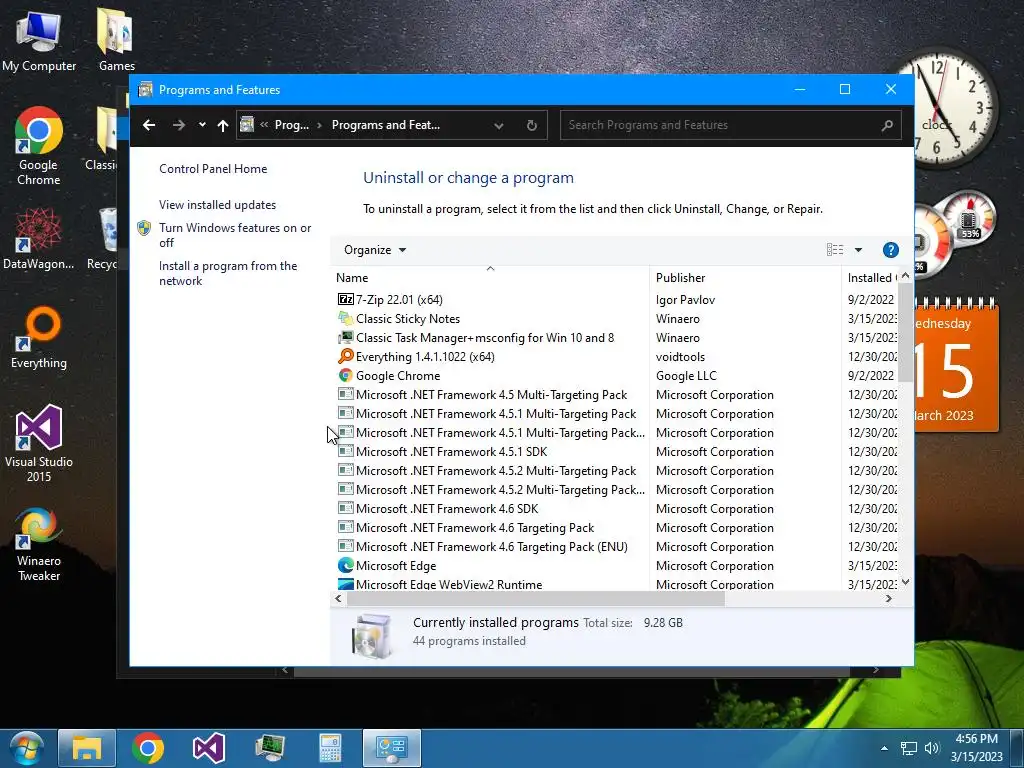The width and height of the screenshot is (1024, 768).
Task: Click the network tray icon
Action: click(x=908, y=748)
